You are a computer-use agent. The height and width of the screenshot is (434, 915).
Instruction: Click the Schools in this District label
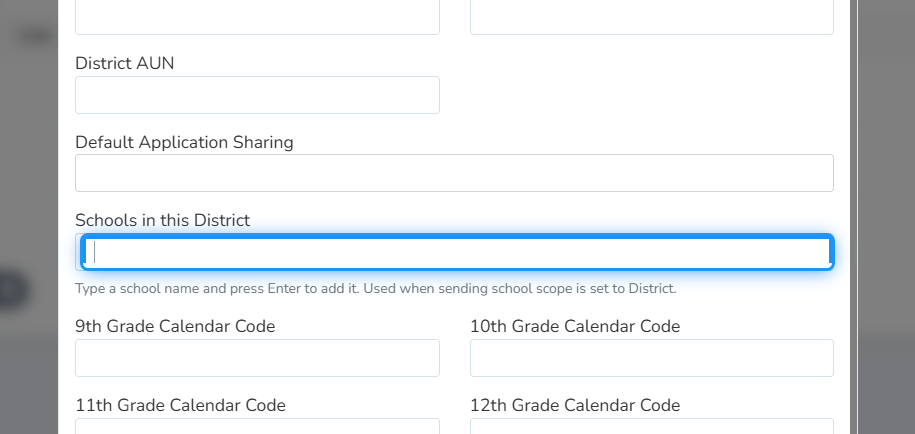162,220
